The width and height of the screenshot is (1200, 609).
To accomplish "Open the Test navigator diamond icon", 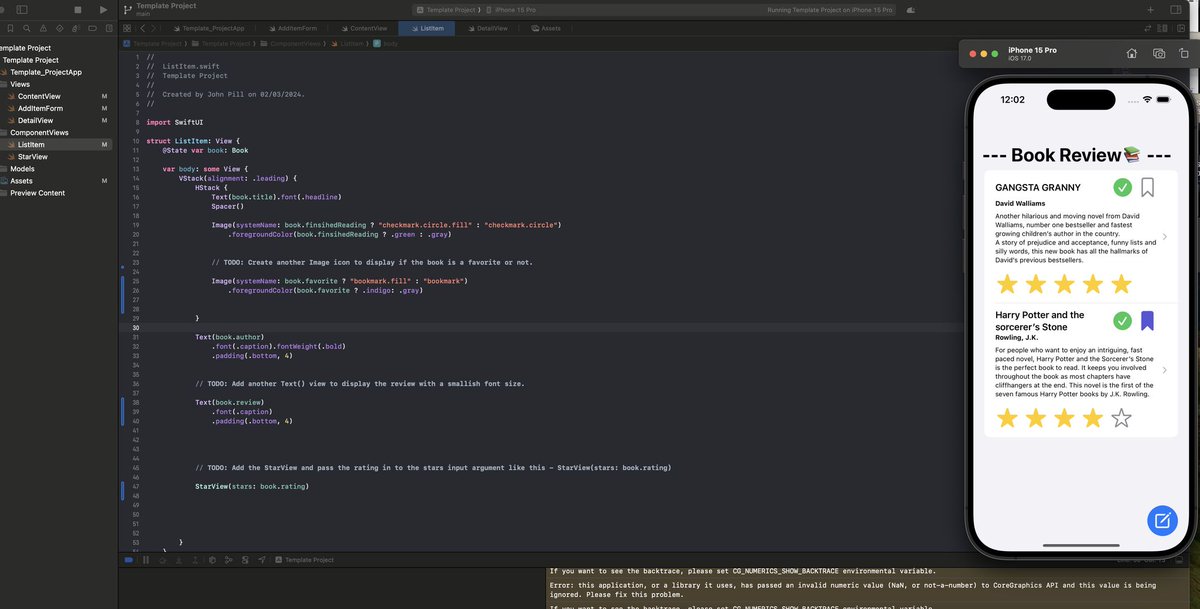I will (59, 29).
